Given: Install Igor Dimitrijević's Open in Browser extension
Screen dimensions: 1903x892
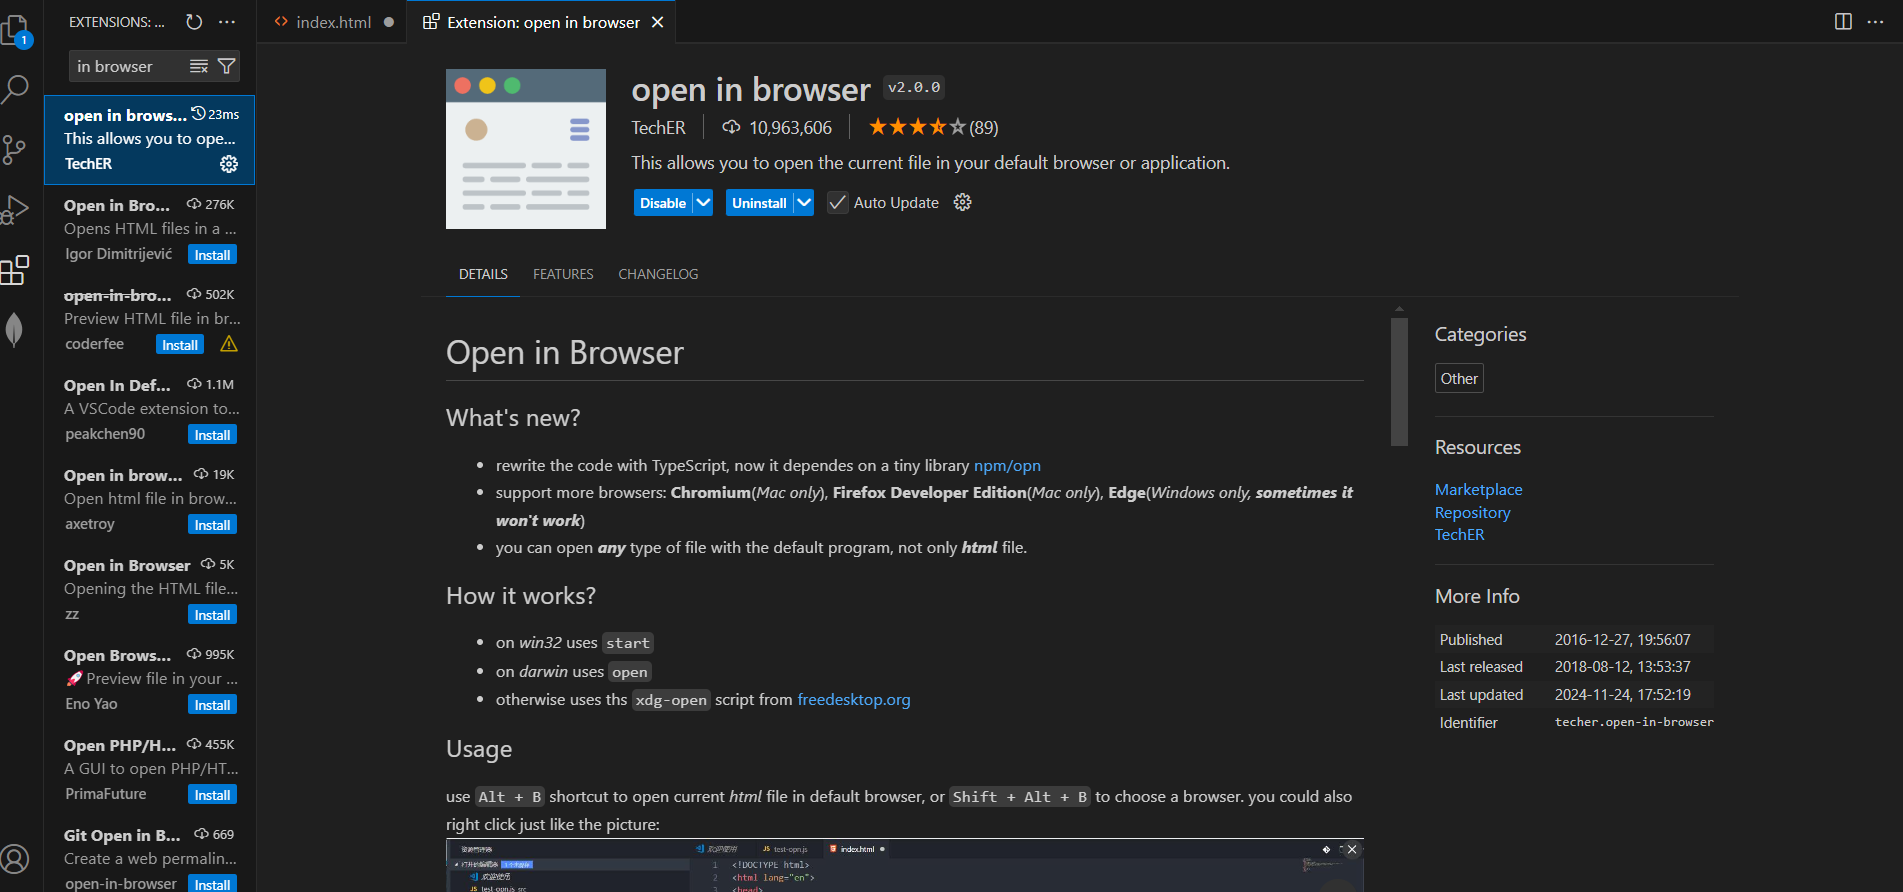Looking at the screenshot, I should click(212, 255).
